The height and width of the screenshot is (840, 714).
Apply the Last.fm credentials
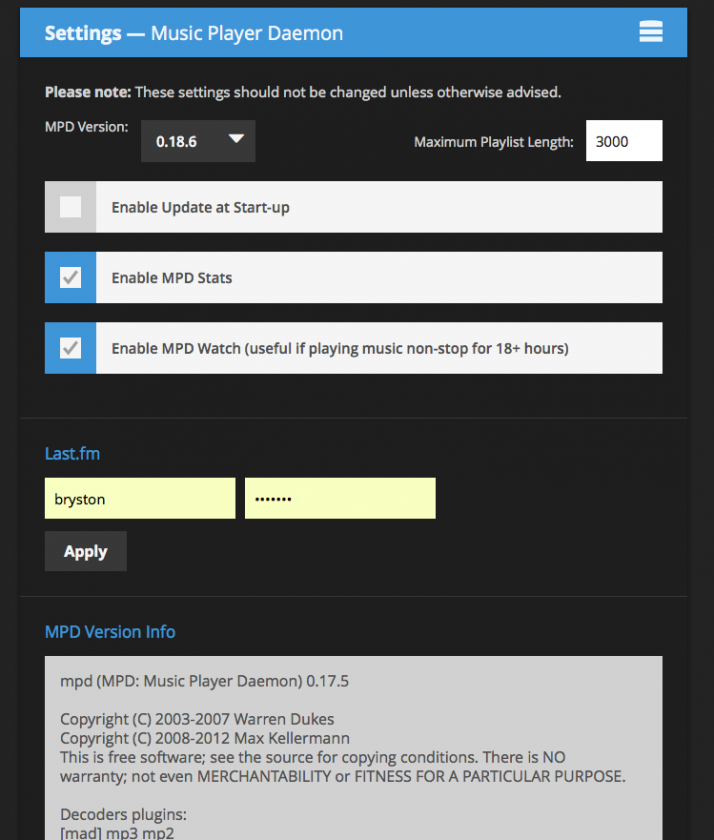coord(86,551)
